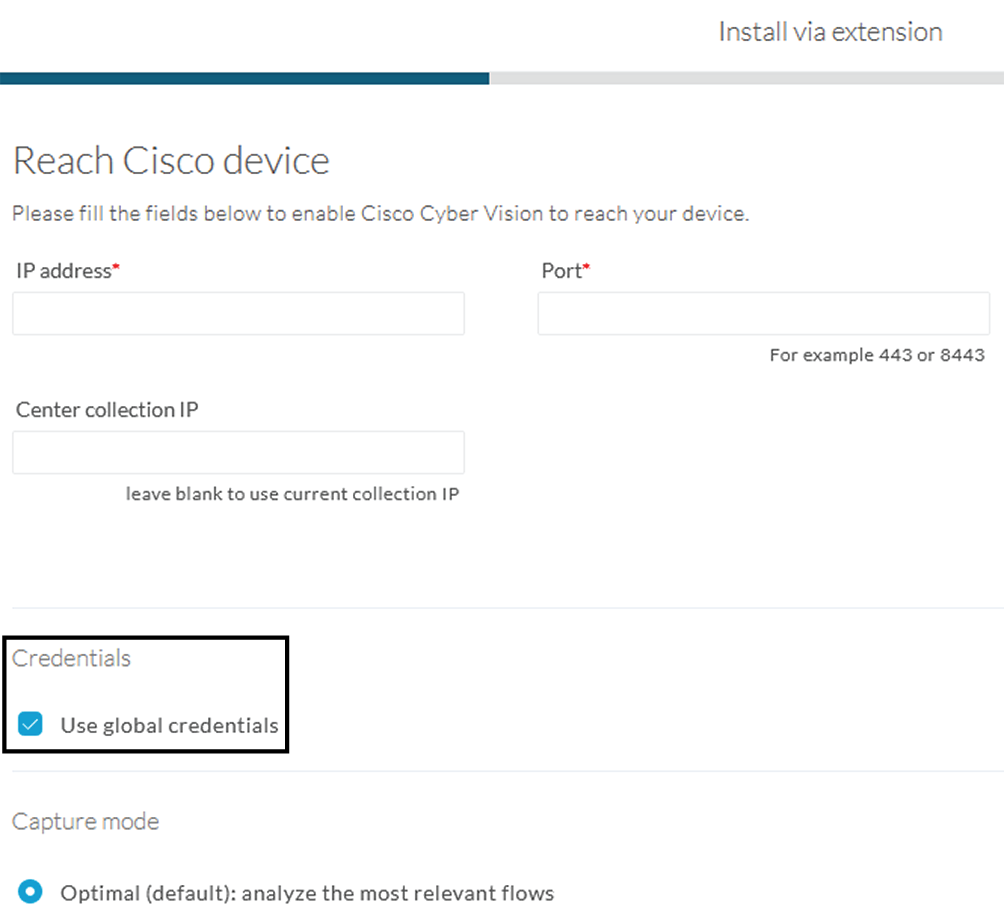This screenshot has height=911, width=1004.
Task: Click the IP address input field
Action: tap(238, 314)
